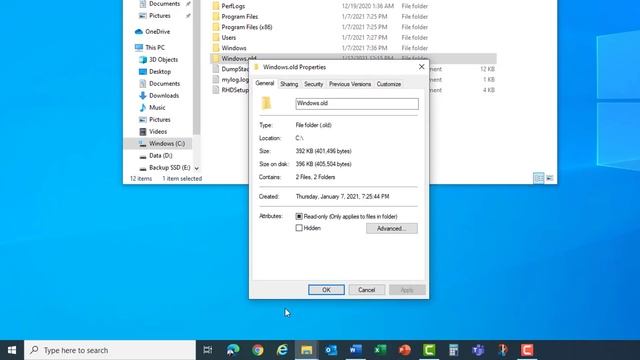Open the Advanced attributes dialog
Viewport: 640px width, 360px height.
point(391,228)
